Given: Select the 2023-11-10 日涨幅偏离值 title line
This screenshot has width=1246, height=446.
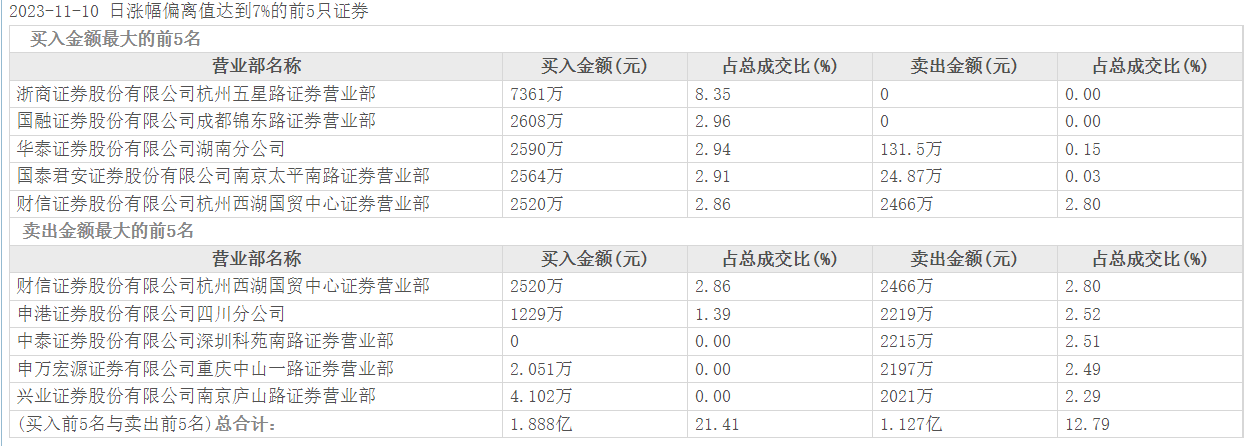Looking at the screenshot, I should pos(188,12).
